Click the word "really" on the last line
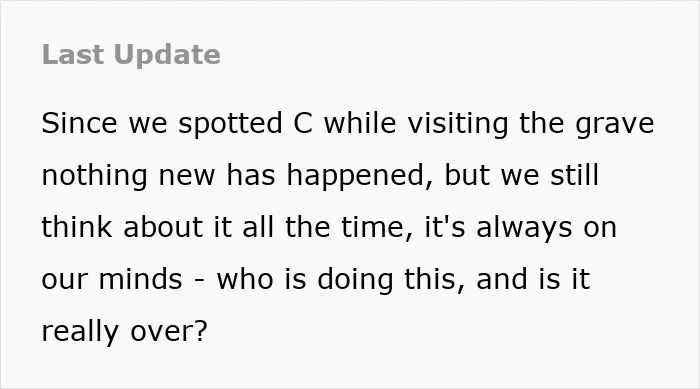Image resolution: width=700 pixels, height=389 pixels. click(x=80, y=332)
